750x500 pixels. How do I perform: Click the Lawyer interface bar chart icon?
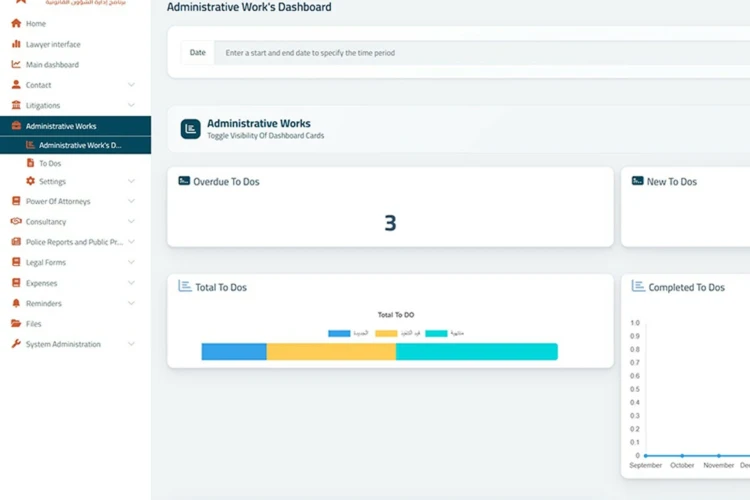click(16, 44)
